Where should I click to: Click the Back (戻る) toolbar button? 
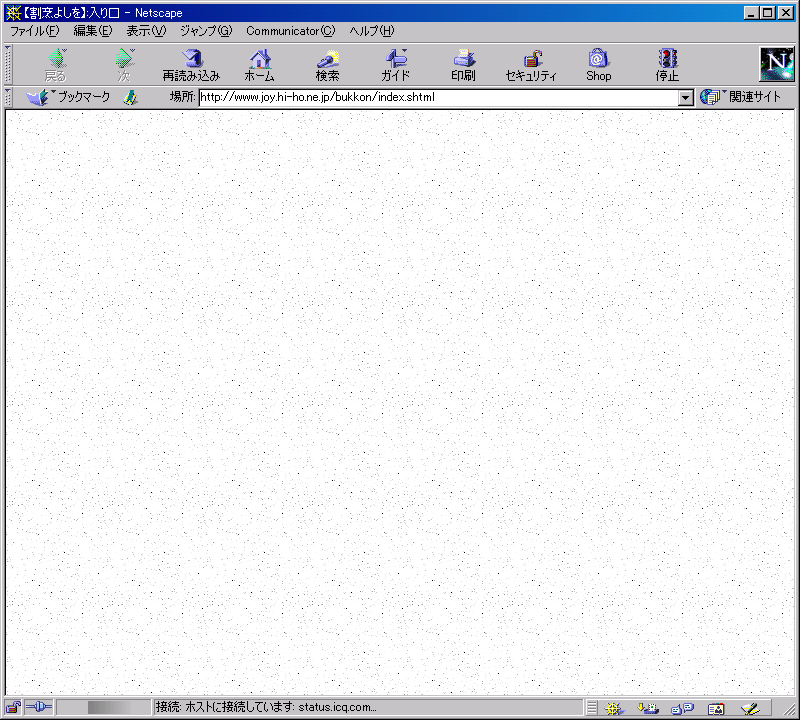point(56,65)
